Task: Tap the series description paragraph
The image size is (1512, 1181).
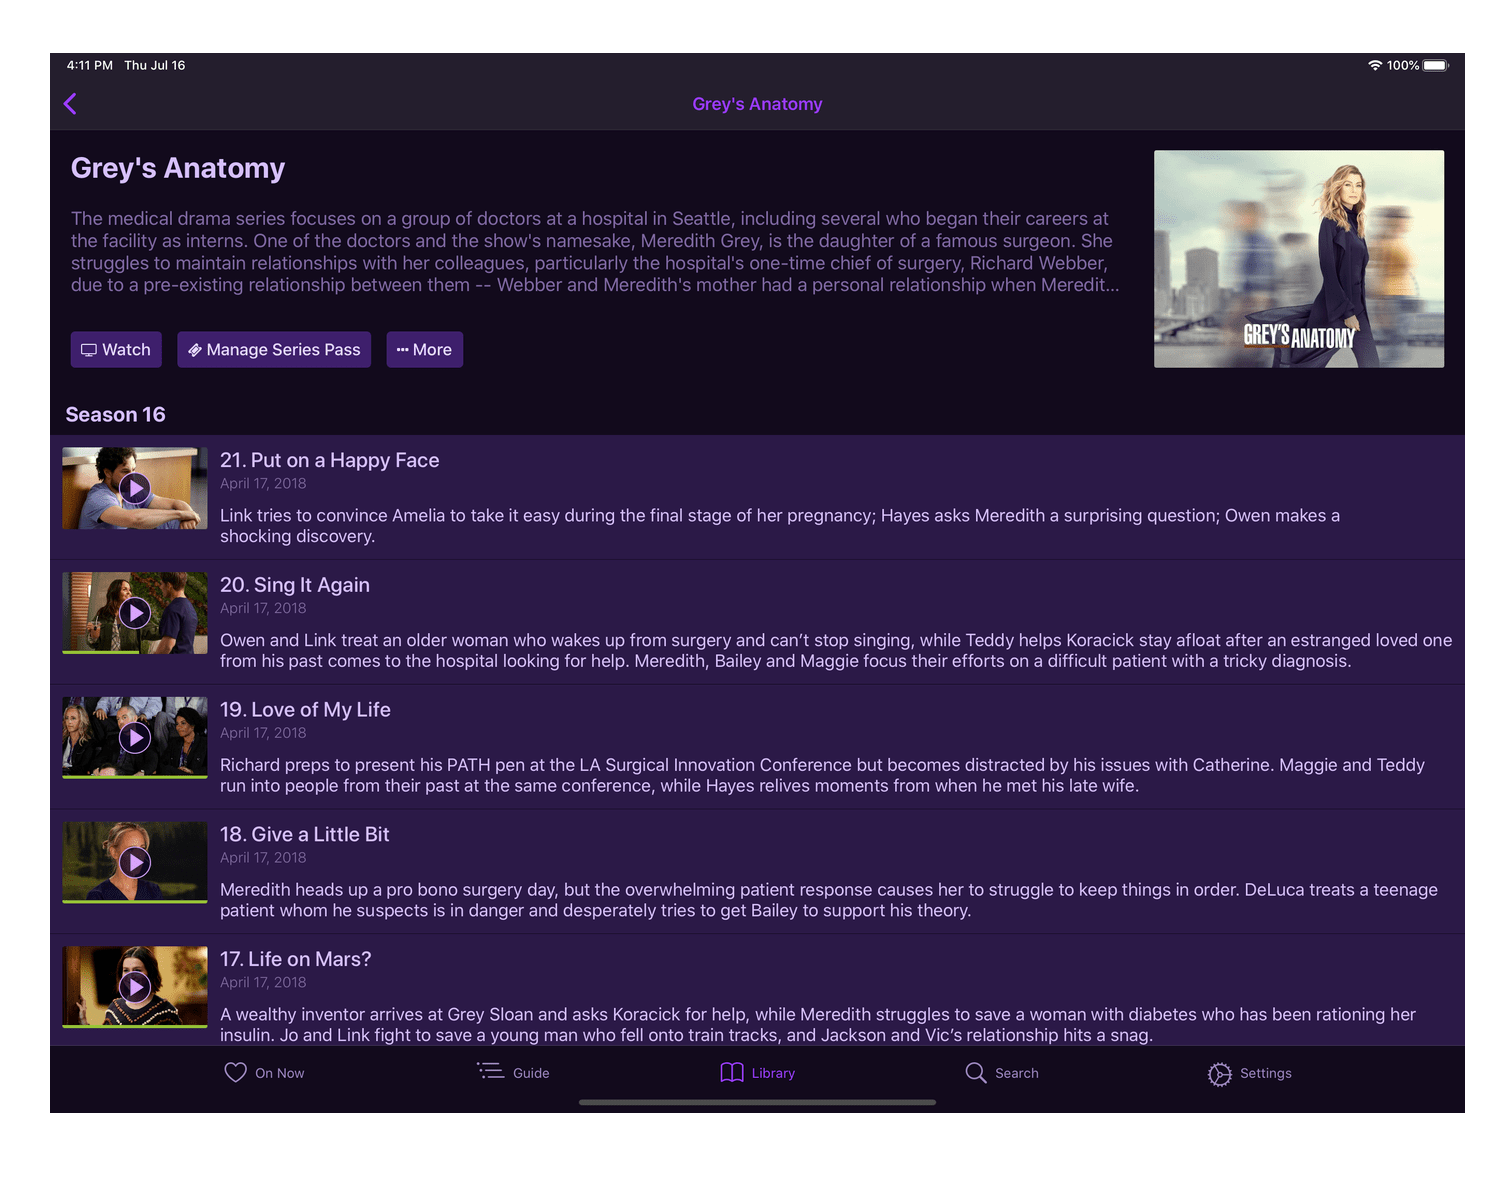Action: pos(595,252)
